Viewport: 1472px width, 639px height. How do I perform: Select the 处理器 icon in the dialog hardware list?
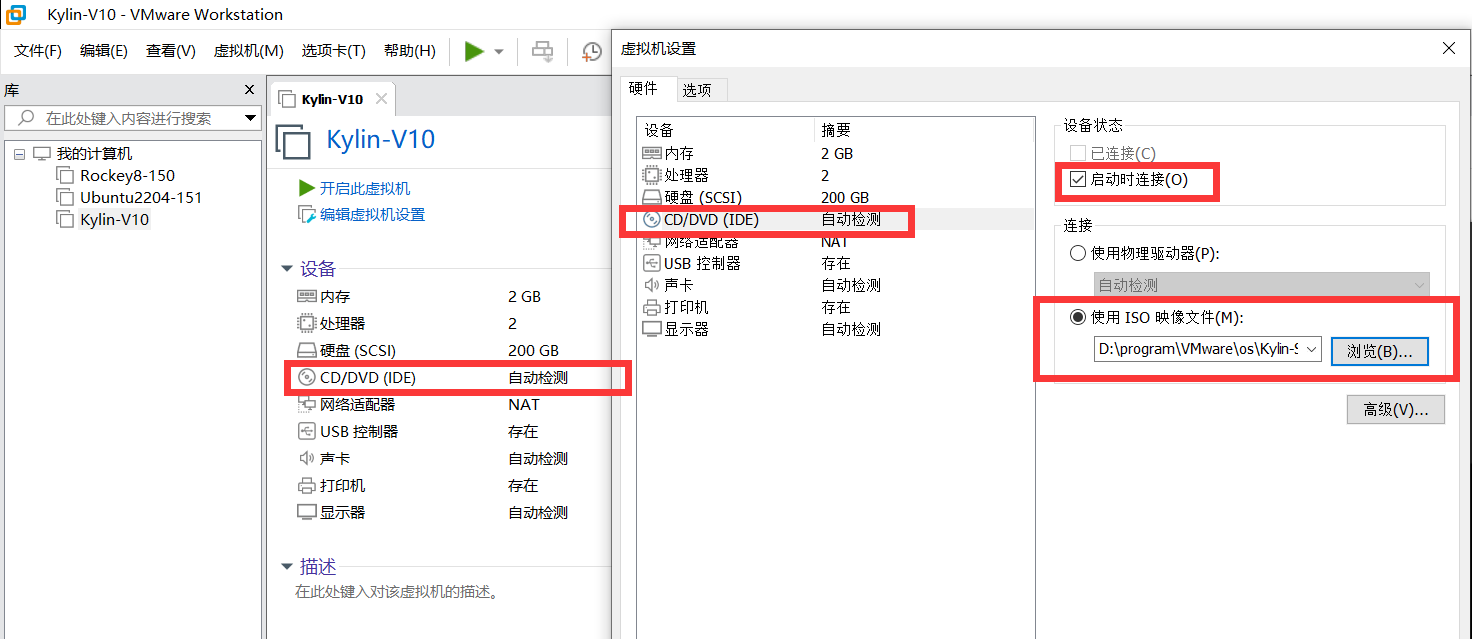click(652, 175)
